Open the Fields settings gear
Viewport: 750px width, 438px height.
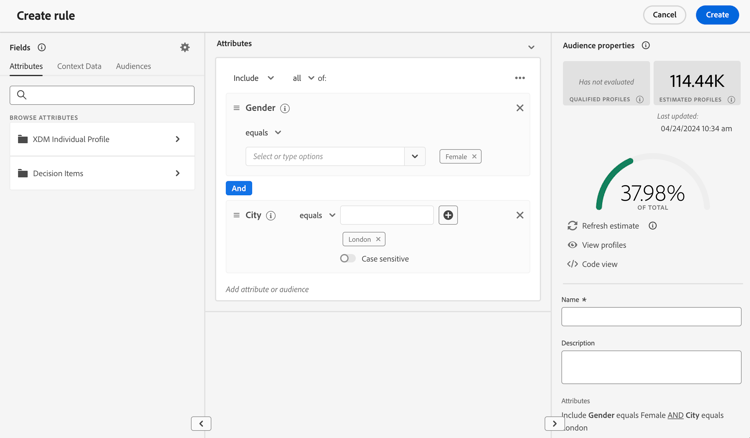[x=185, y=47]
